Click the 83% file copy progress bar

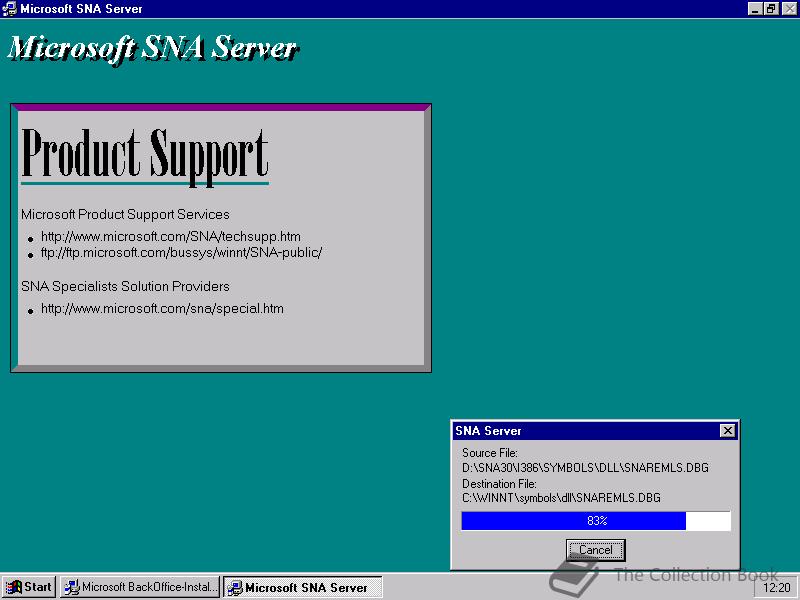(x=596, y=521)
